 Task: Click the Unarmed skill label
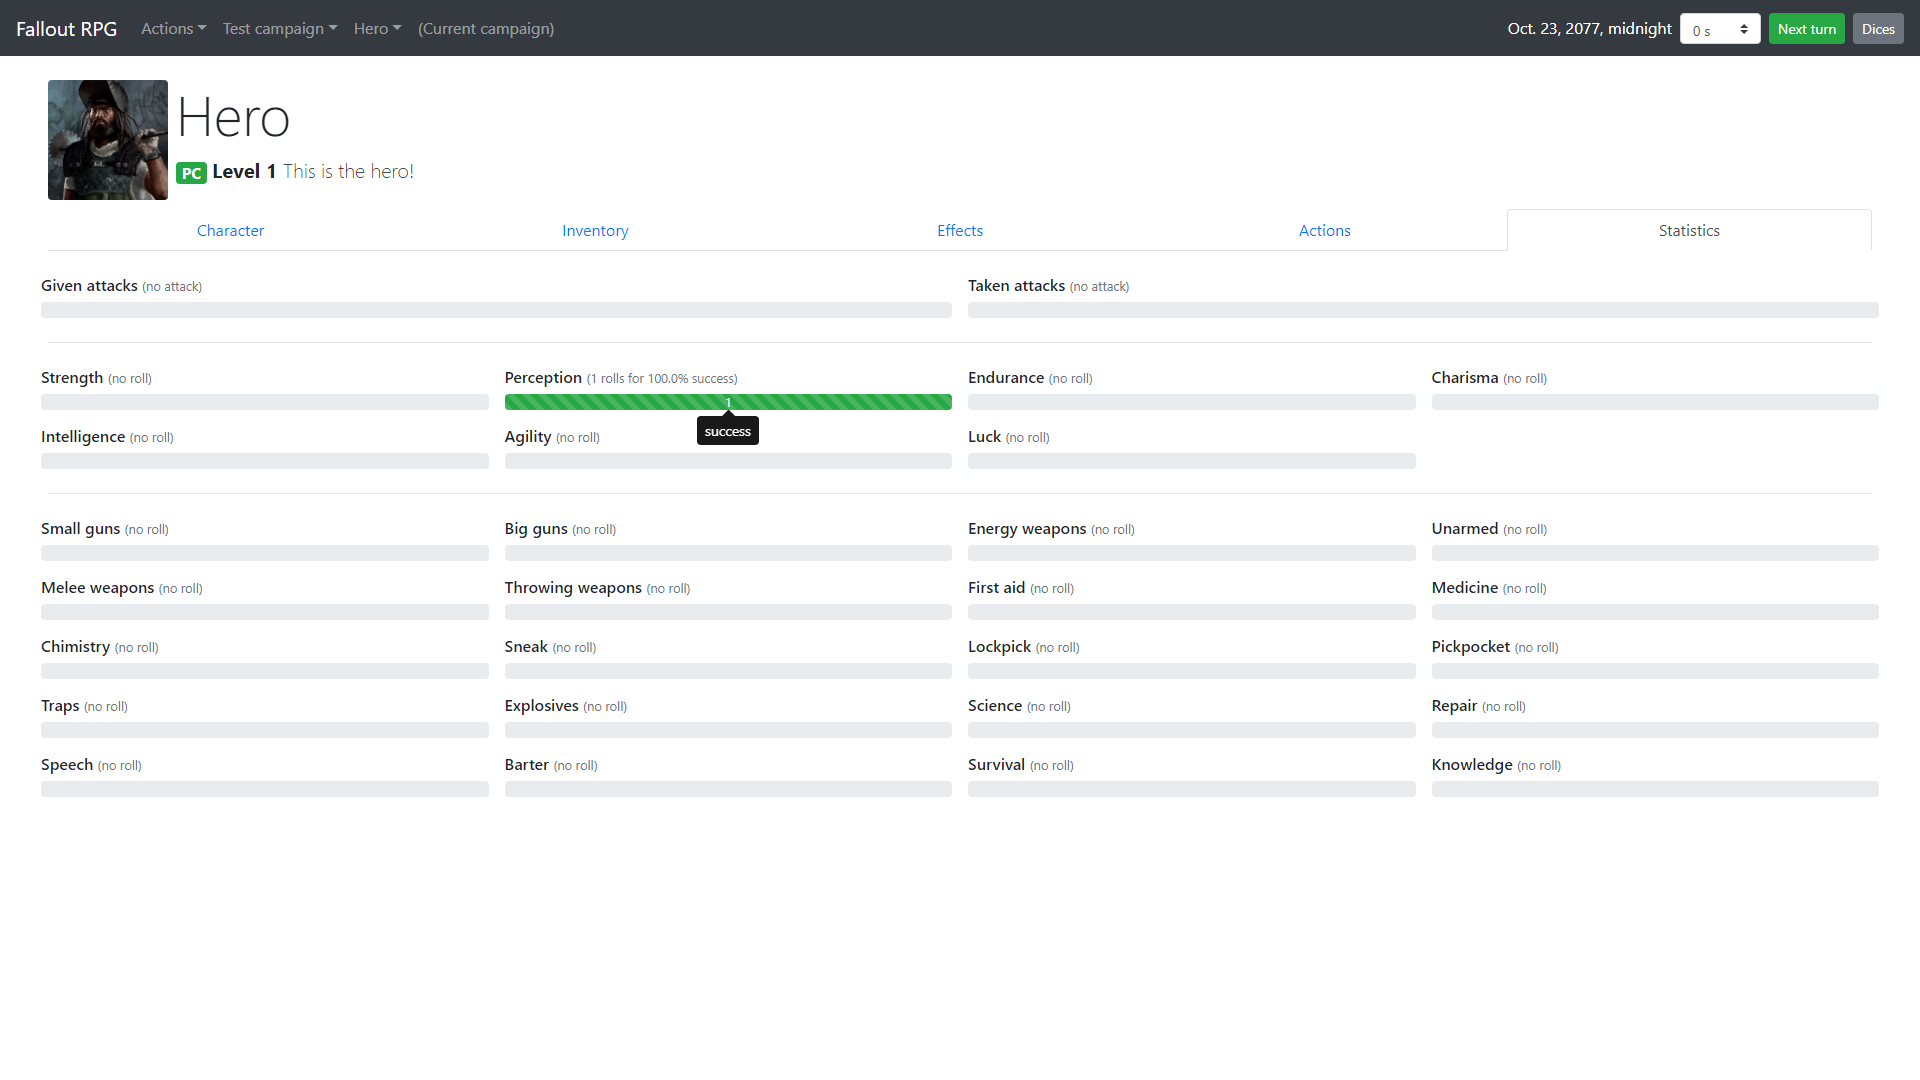pos(1465,529)
